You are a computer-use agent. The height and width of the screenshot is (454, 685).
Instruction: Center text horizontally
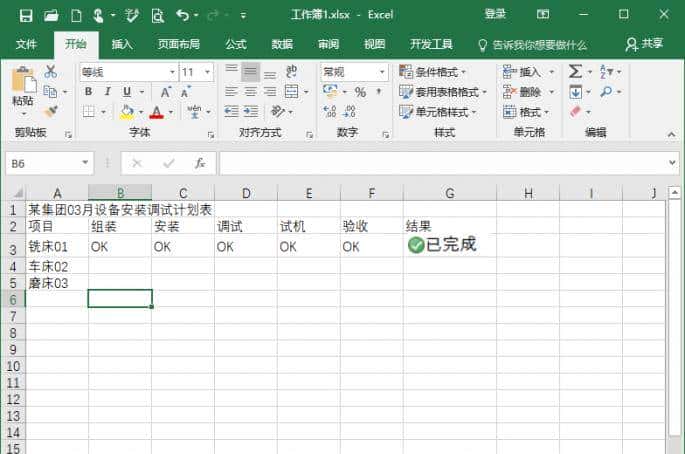click(250, 92)
